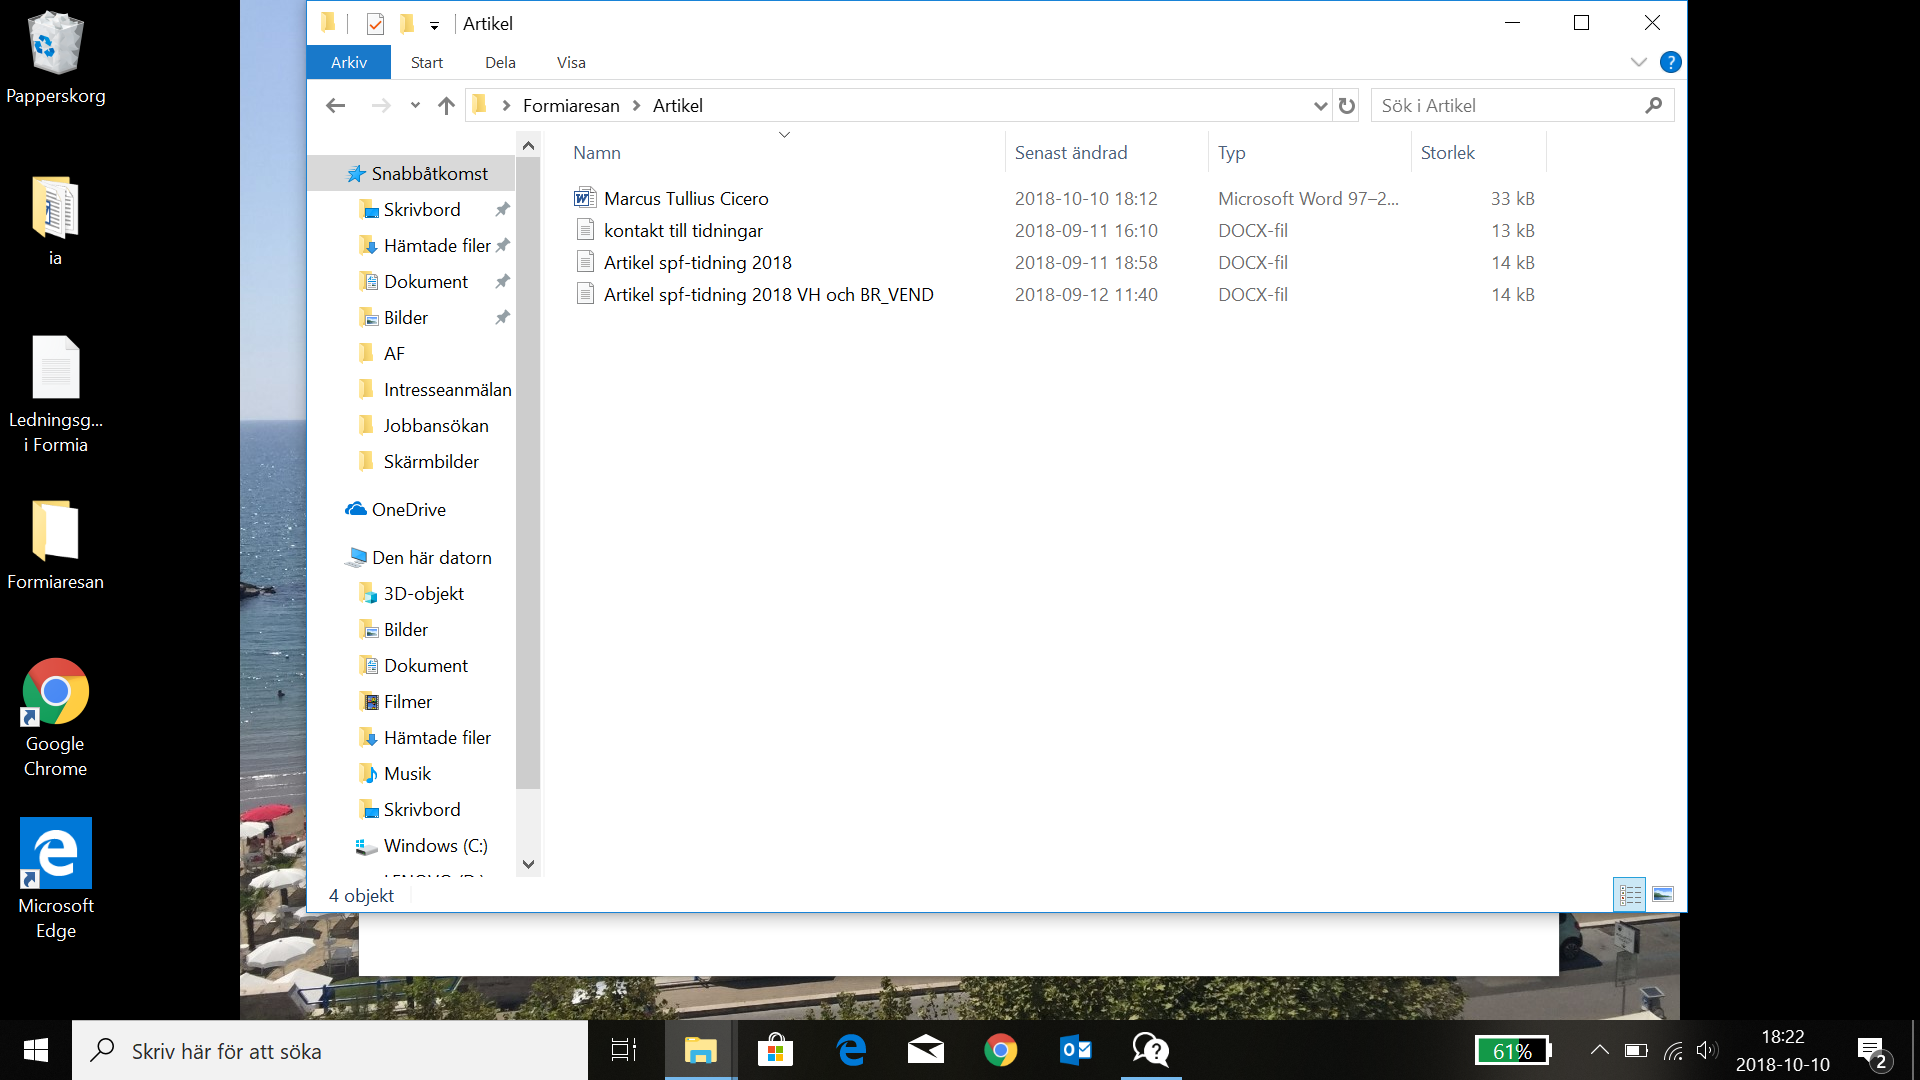This screenshot has height=1080, width=1920.
Task: Sort files by Senast ändrad column
Action: point(1070,153)
